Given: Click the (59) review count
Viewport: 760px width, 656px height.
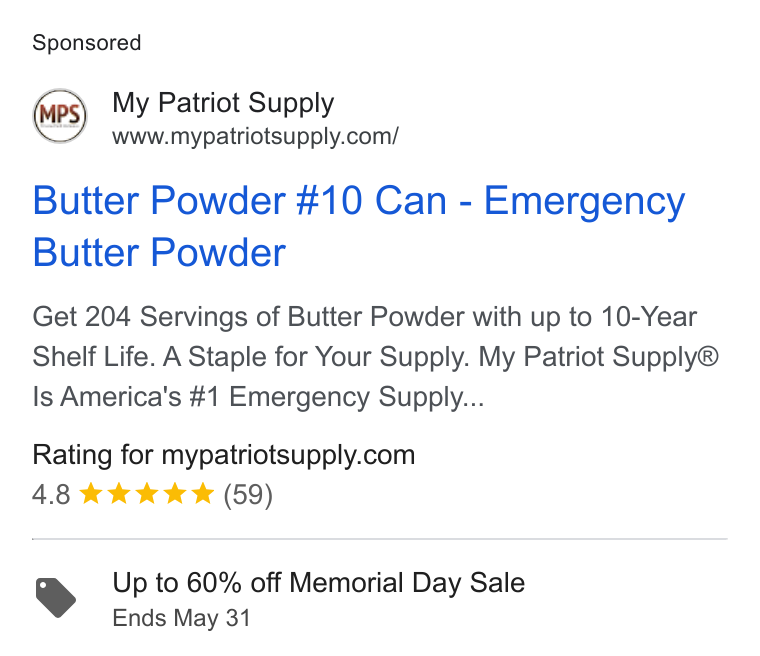Looking at the screenshot, I should [x=248, y=495].
